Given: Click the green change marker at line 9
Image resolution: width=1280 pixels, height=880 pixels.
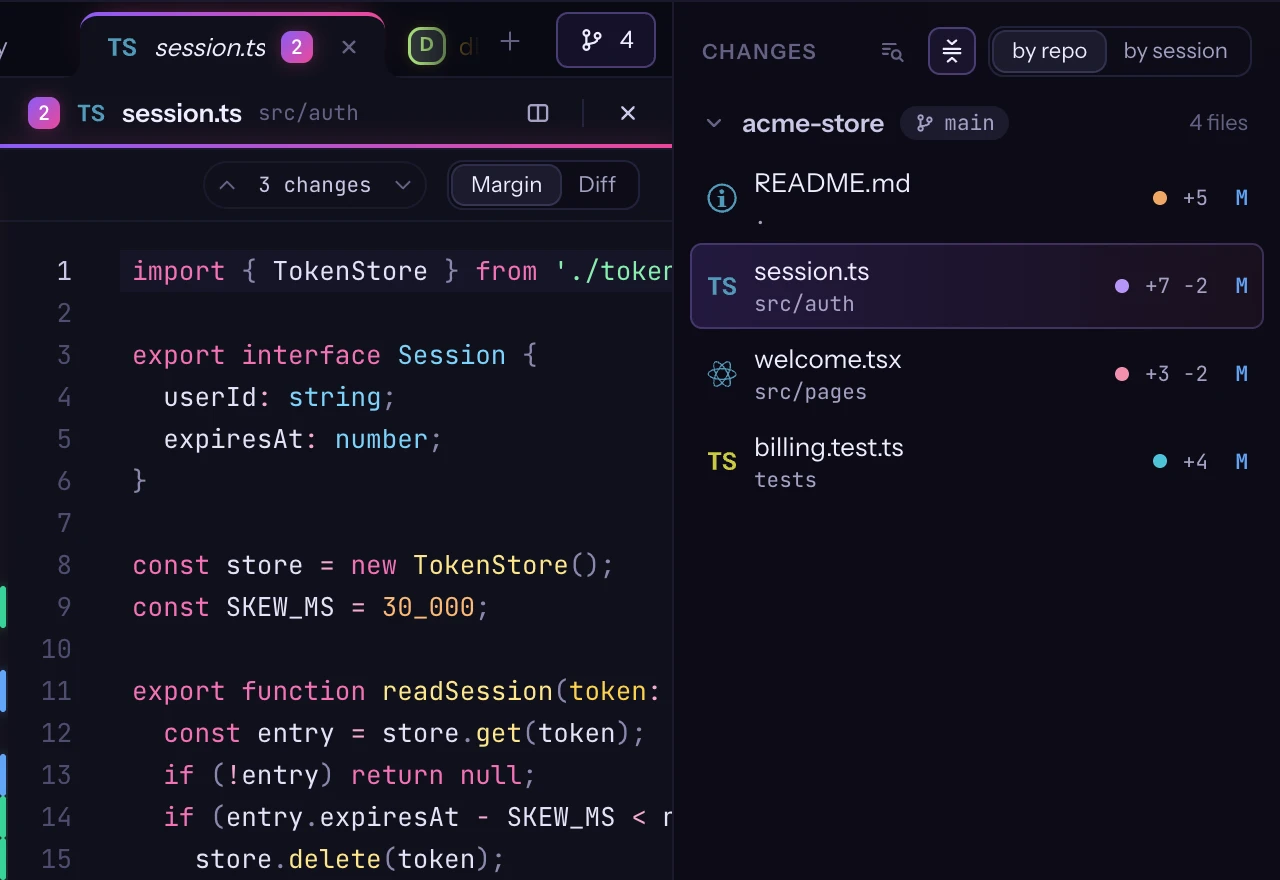Looking at the screenshot, I should click(x=3, y=607).
